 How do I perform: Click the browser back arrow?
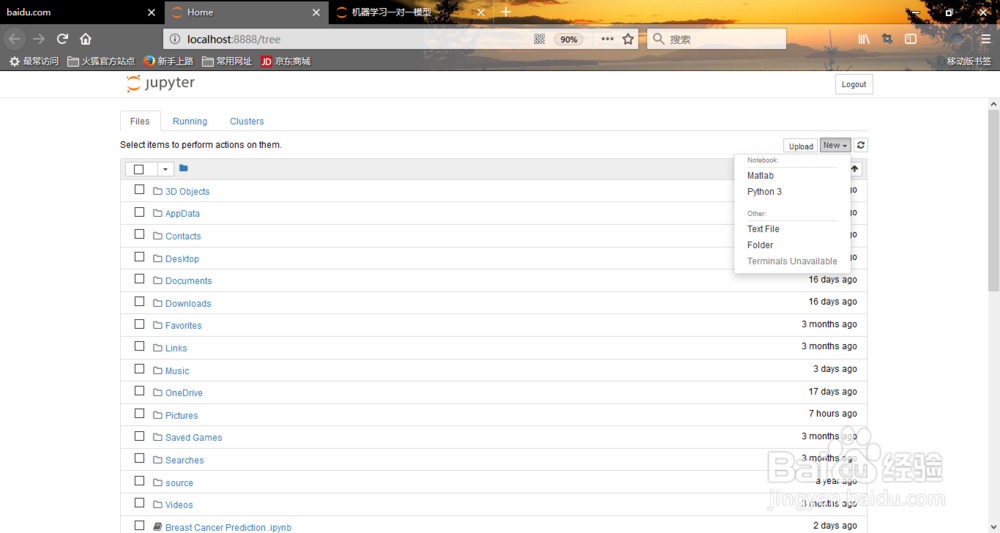[x=15, y=39]
